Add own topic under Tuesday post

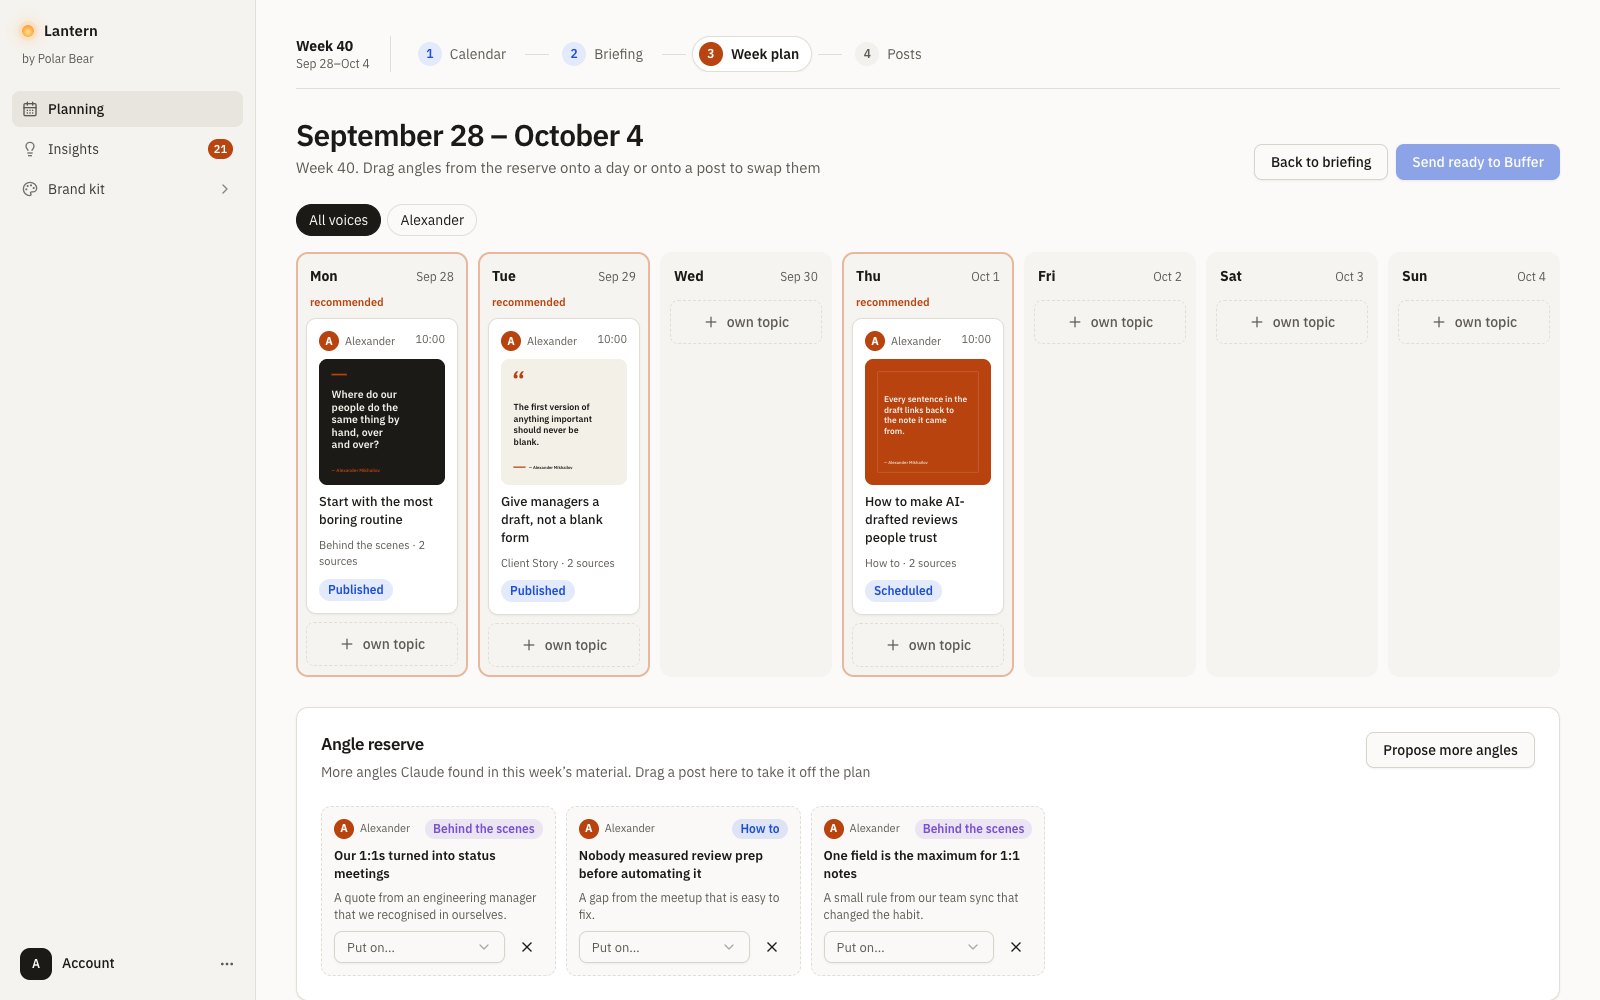click(564, 645)
